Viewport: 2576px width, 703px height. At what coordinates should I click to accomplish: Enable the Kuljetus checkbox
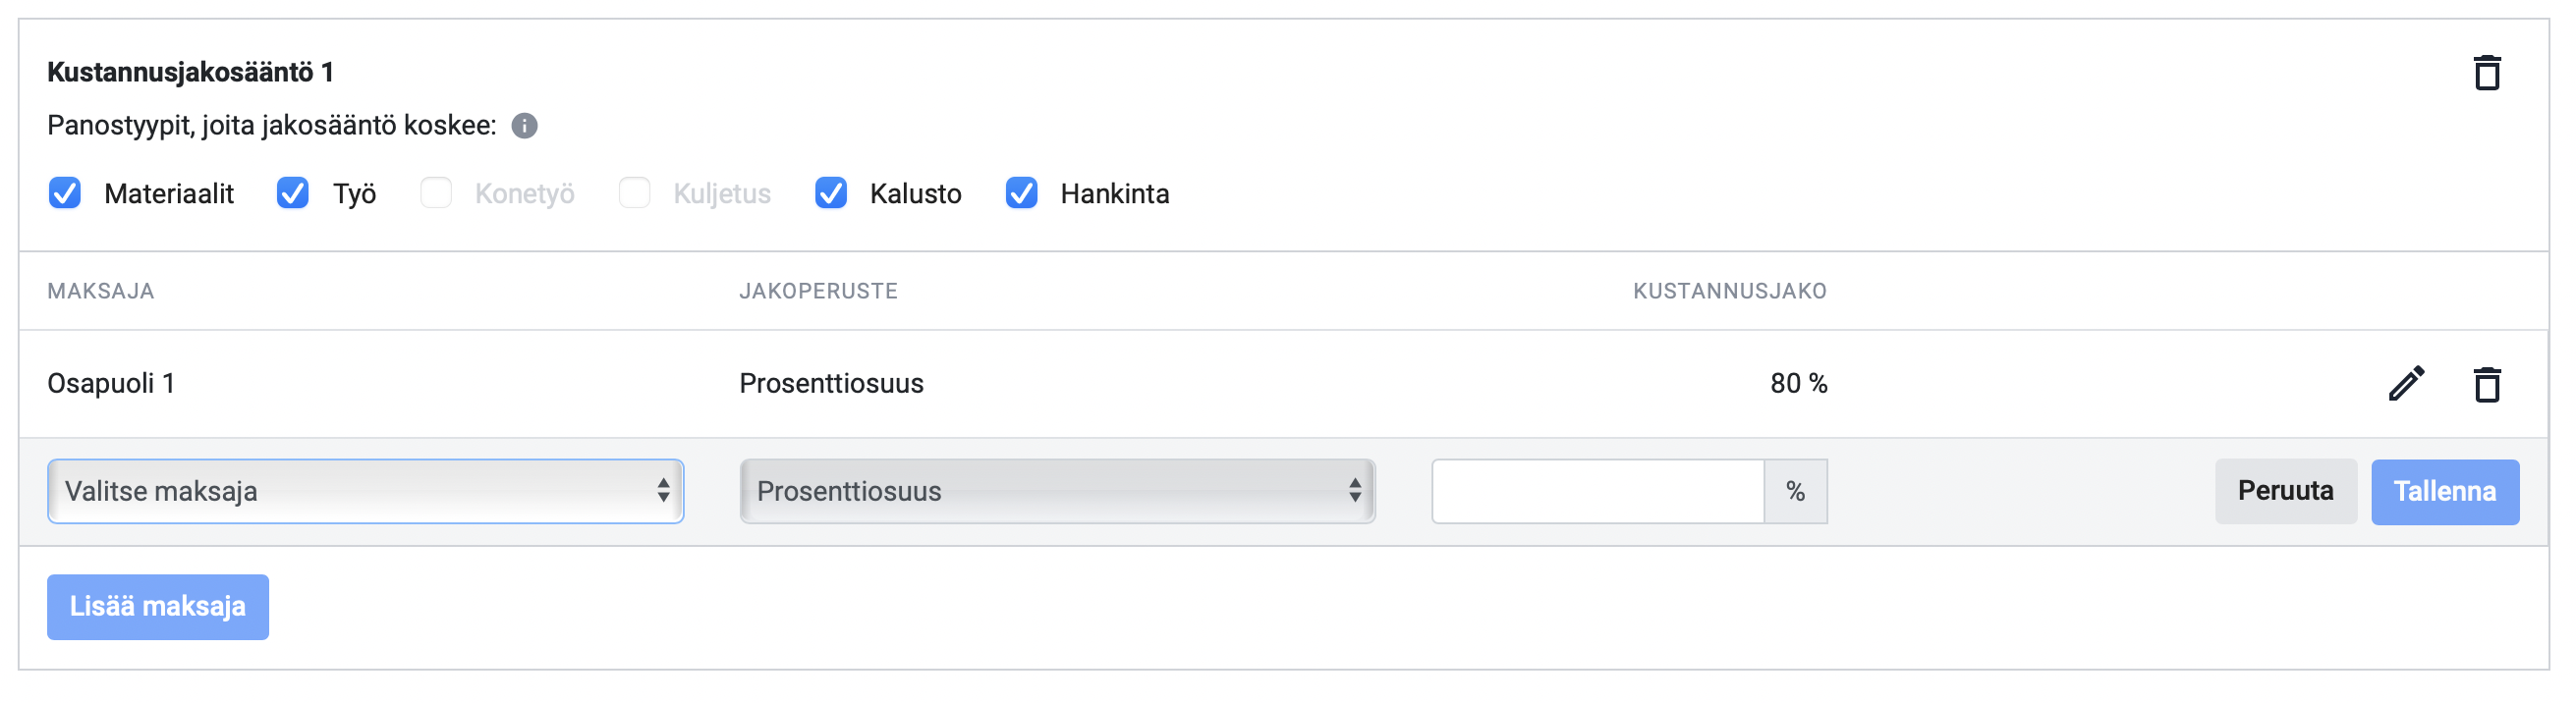tap(635, 193)
